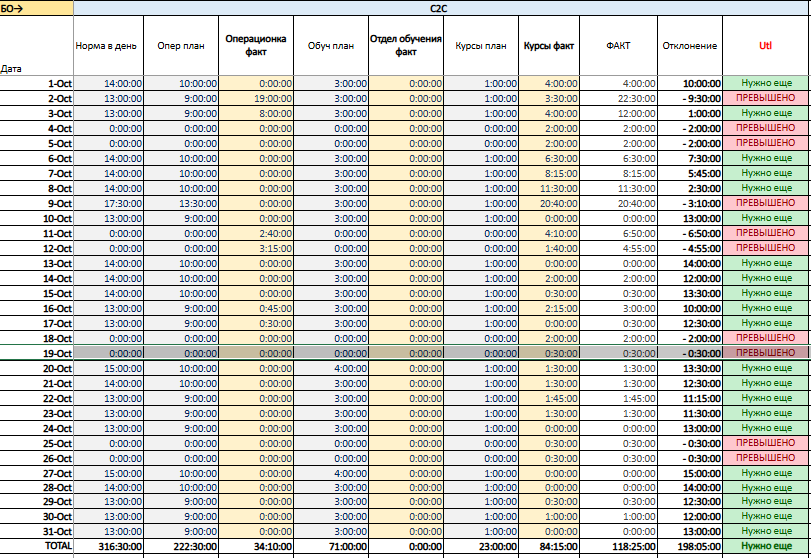Screen dimensions: 811x558
Task: Click the Отдел обучения факт header
Action: [406, 46]
